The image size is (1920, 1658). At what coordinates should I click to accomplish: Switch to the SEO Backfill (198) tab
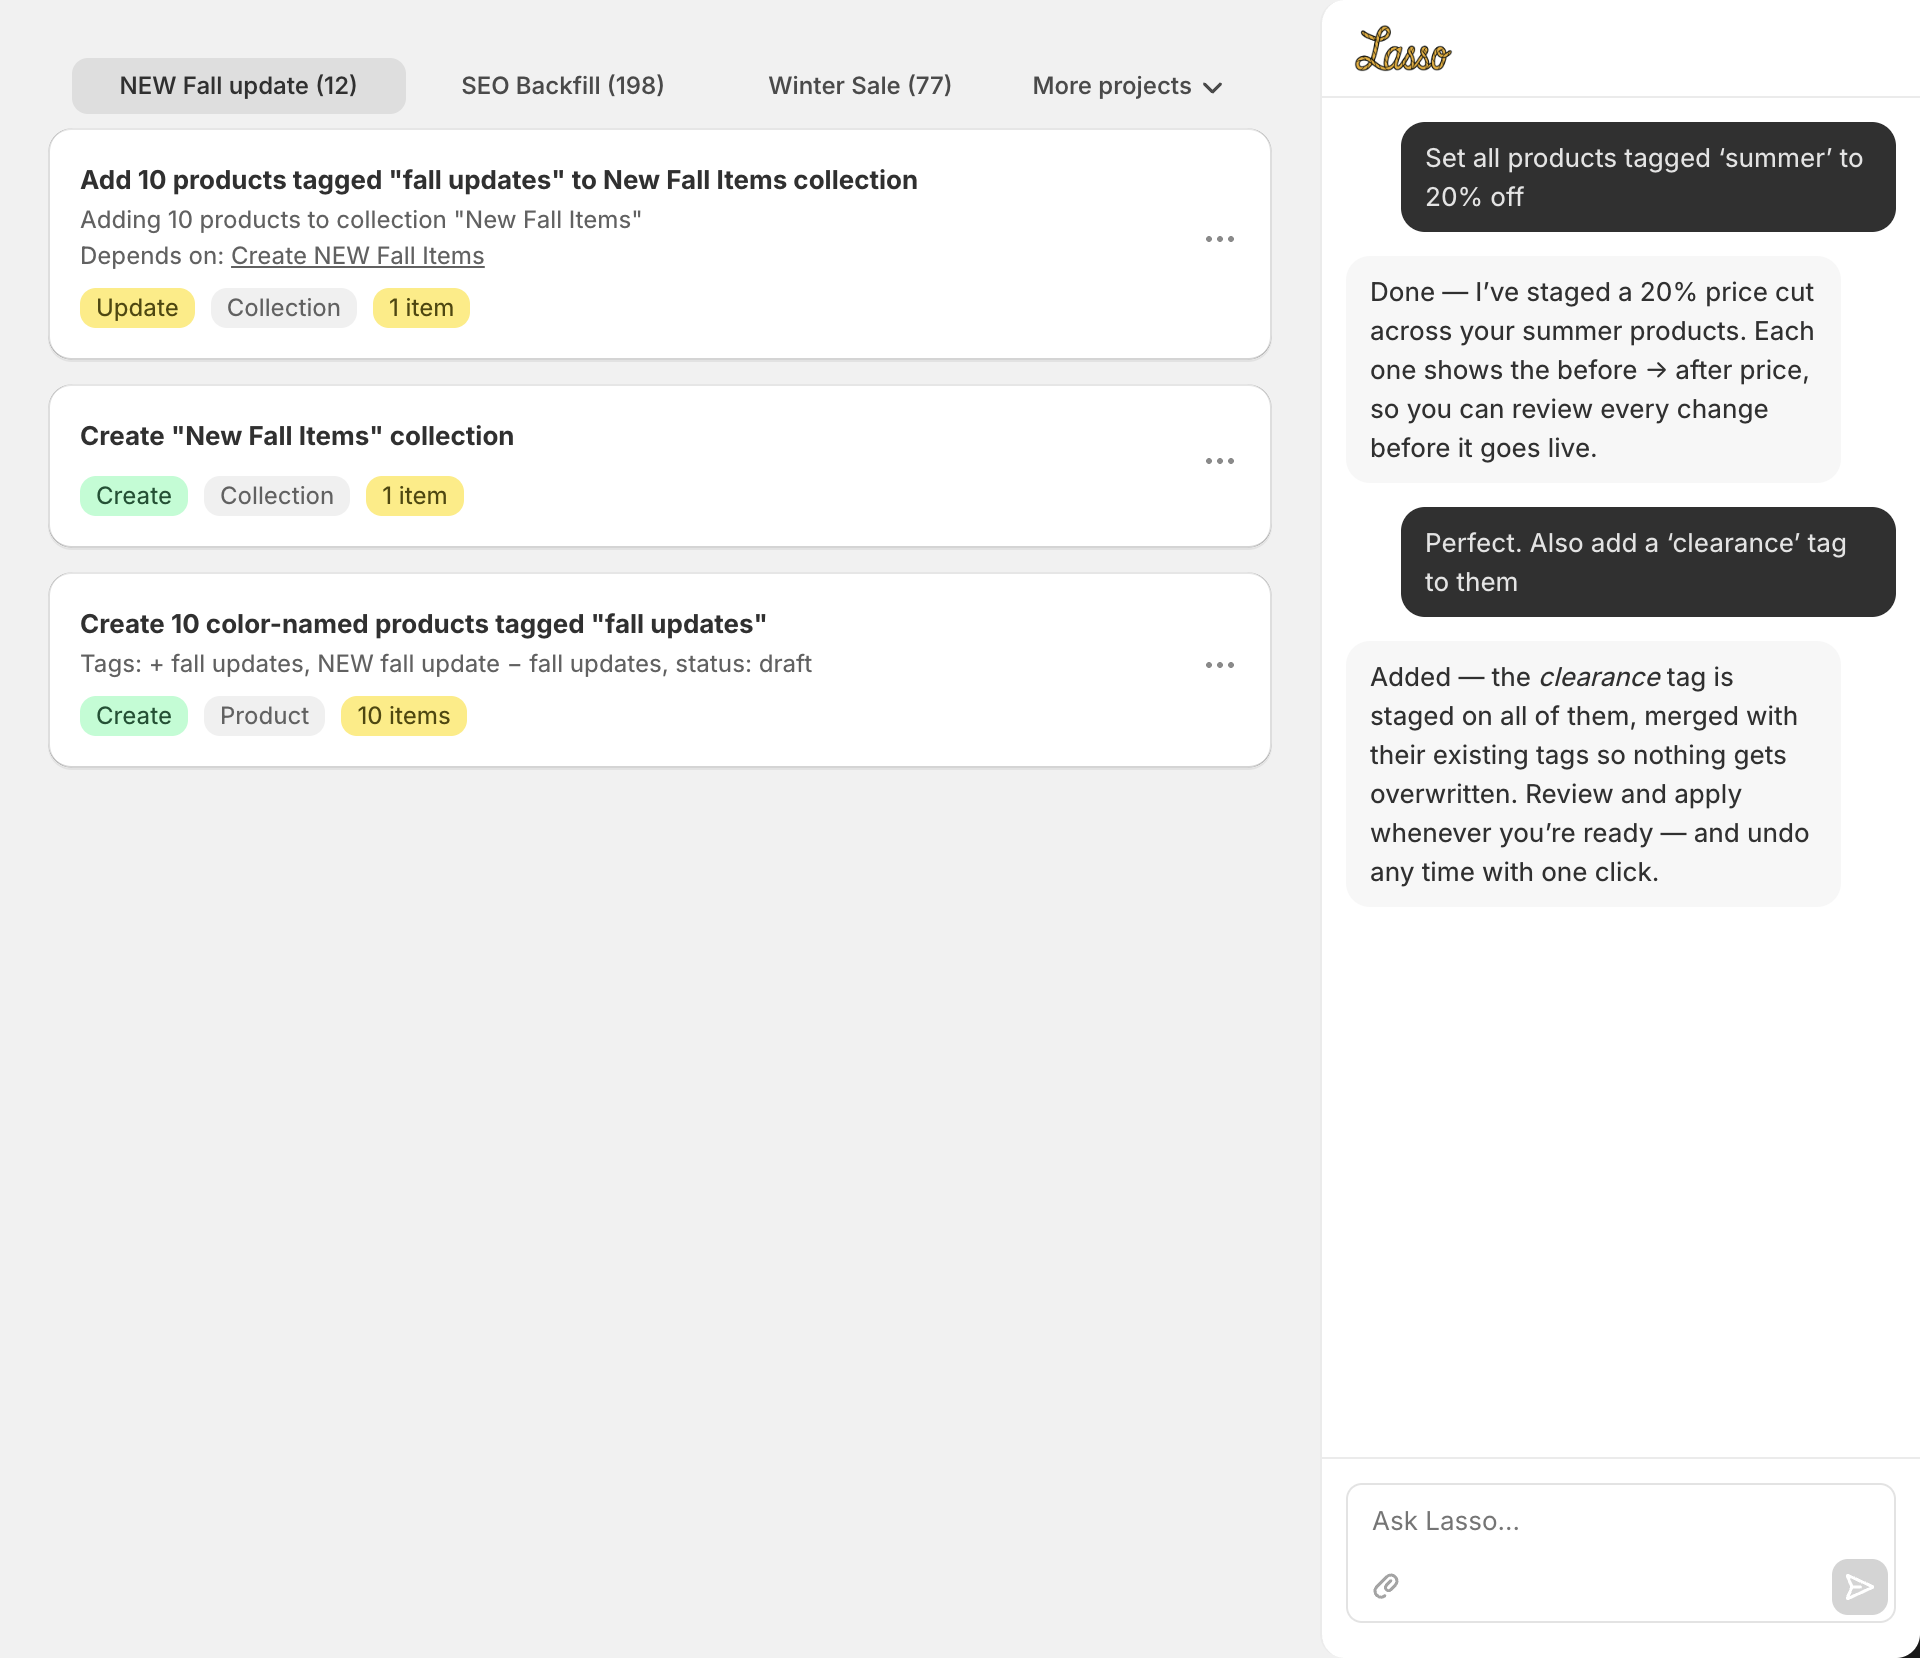tap(562, 86)
